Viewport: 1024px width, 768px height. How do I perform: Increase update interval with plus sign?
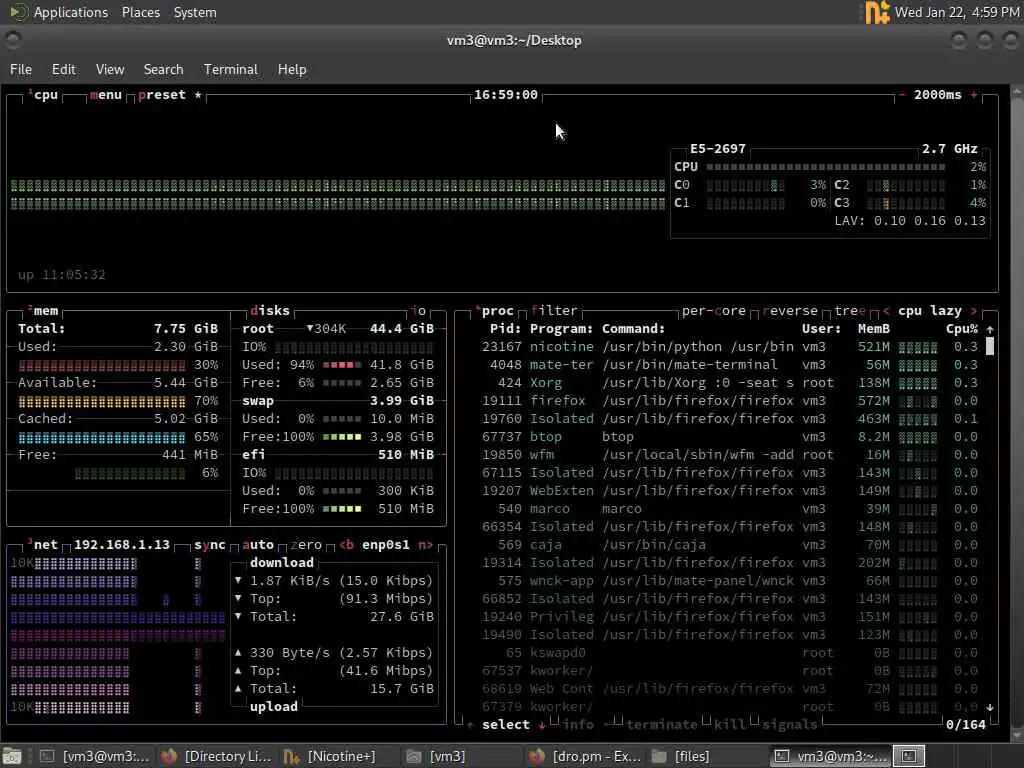pos(974,95)
